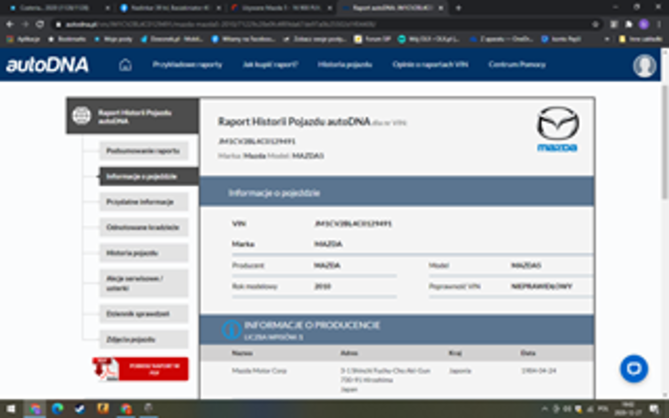Open a new browser tab with plus
This screenshot has height=418, width=669.
pyautogui.click(x=458, y=8)
